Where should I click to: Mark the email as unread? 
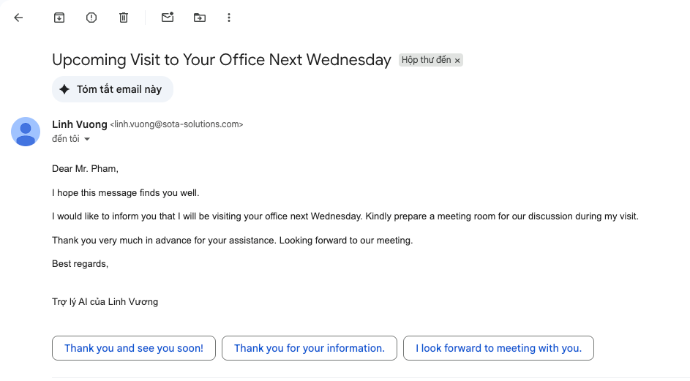(167, 18)
